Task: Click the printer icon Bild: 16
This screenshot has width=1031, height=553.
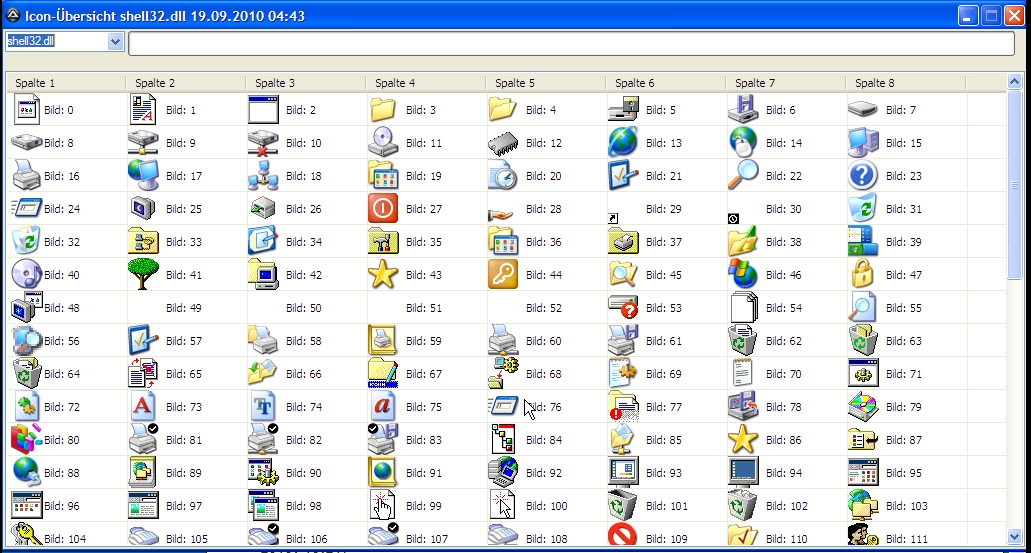Action: [25, 176]
